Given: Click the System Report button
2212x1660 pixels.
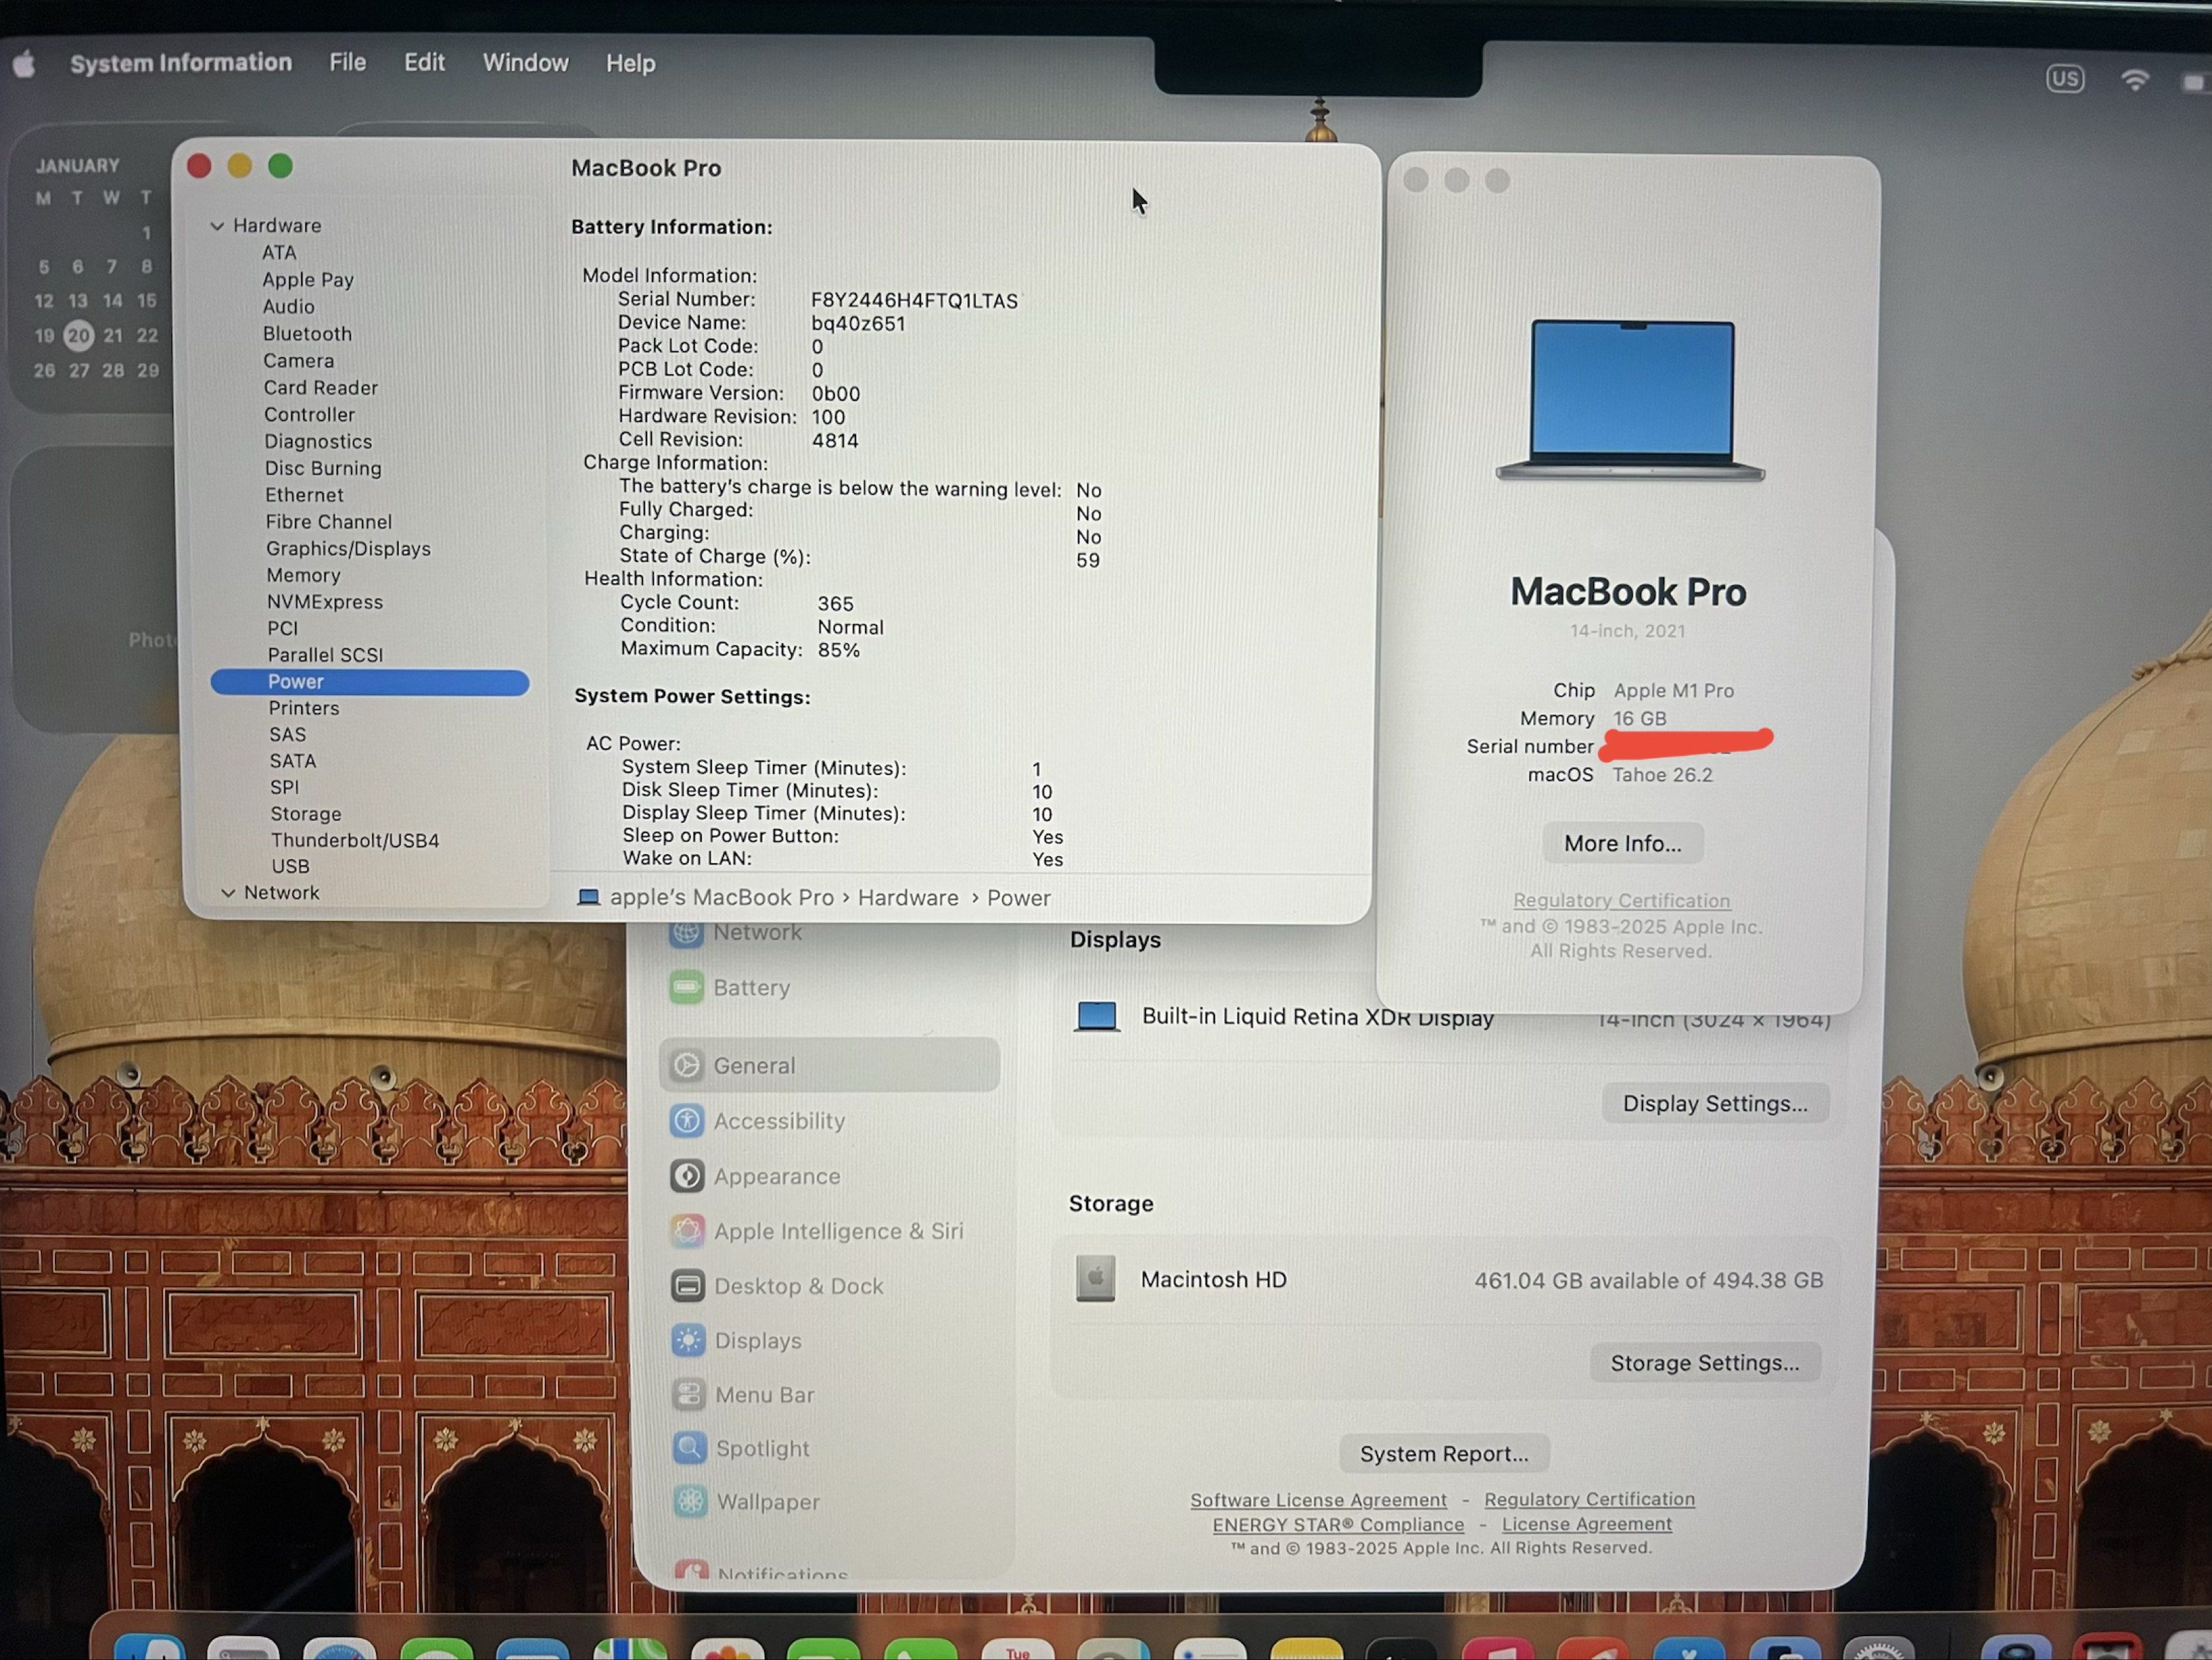Looking at the screenshot, I should tap(1444, 1453).
